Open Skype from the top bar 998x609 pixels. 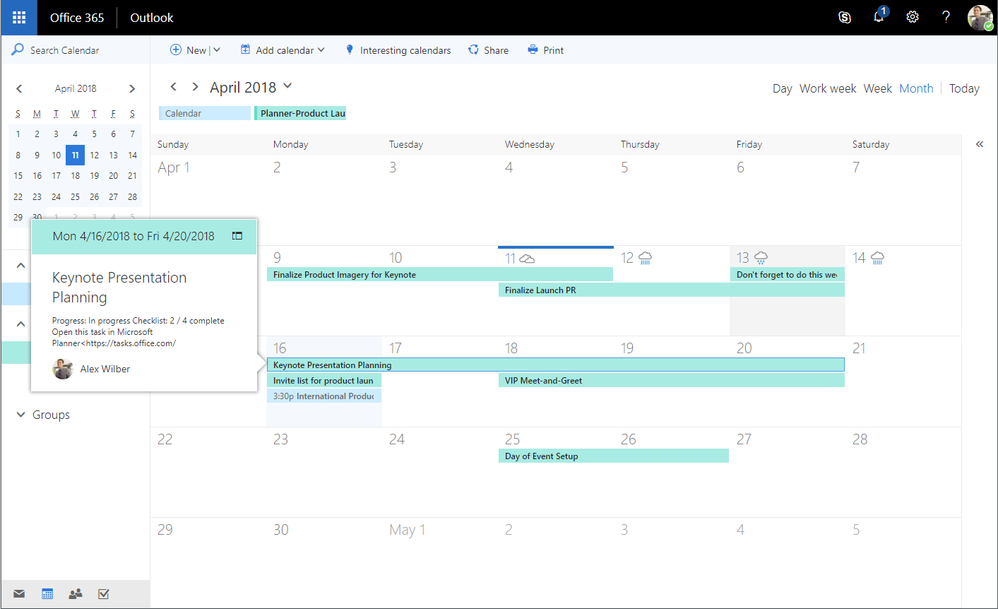click(845, 17)
